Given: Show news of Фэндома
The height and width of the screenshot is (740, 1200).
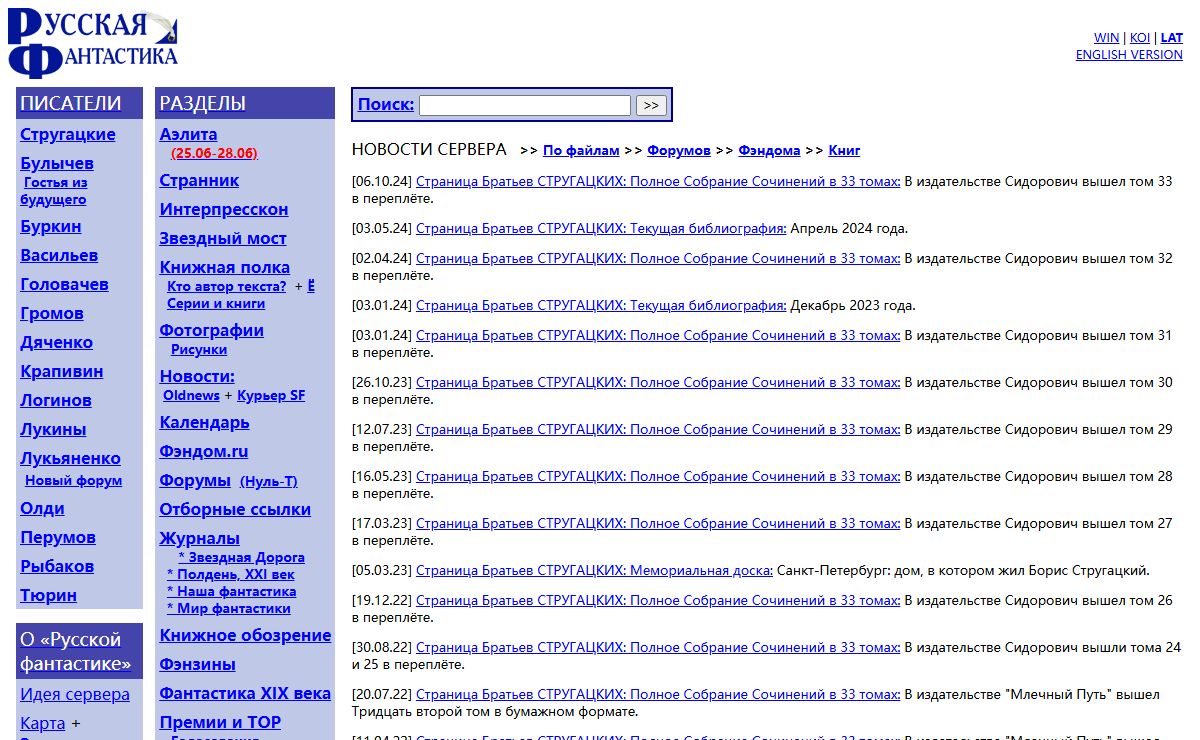Looking at the screenshot, I should pos(769,150).
